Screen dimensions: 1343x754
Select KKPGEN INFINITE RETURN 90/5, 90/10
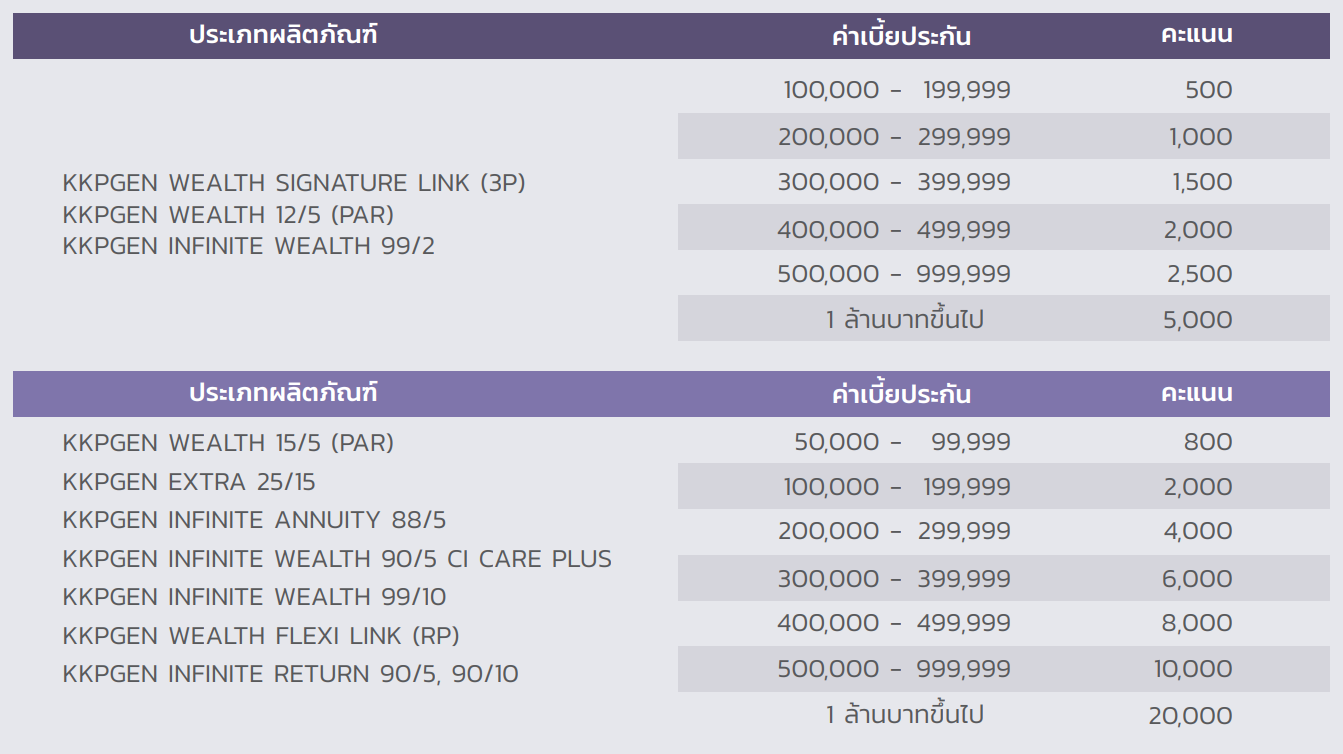click(290, 674)
